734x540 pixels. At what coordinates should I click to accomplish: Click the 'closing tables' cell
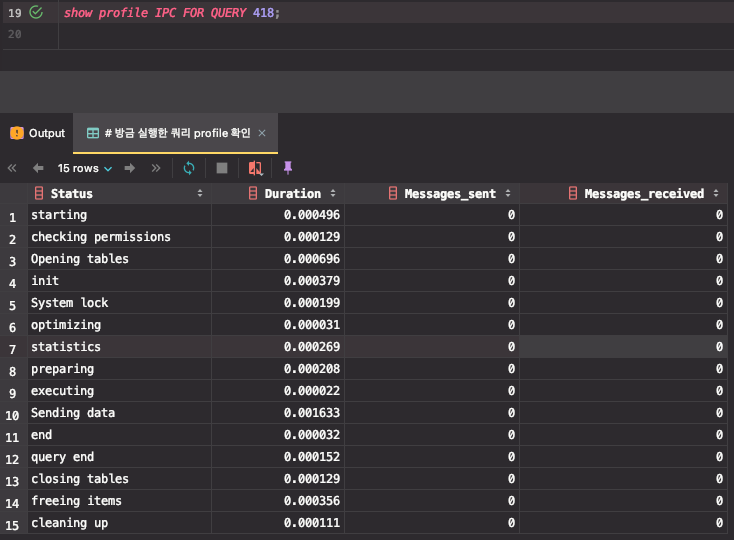tap(119, 479)
